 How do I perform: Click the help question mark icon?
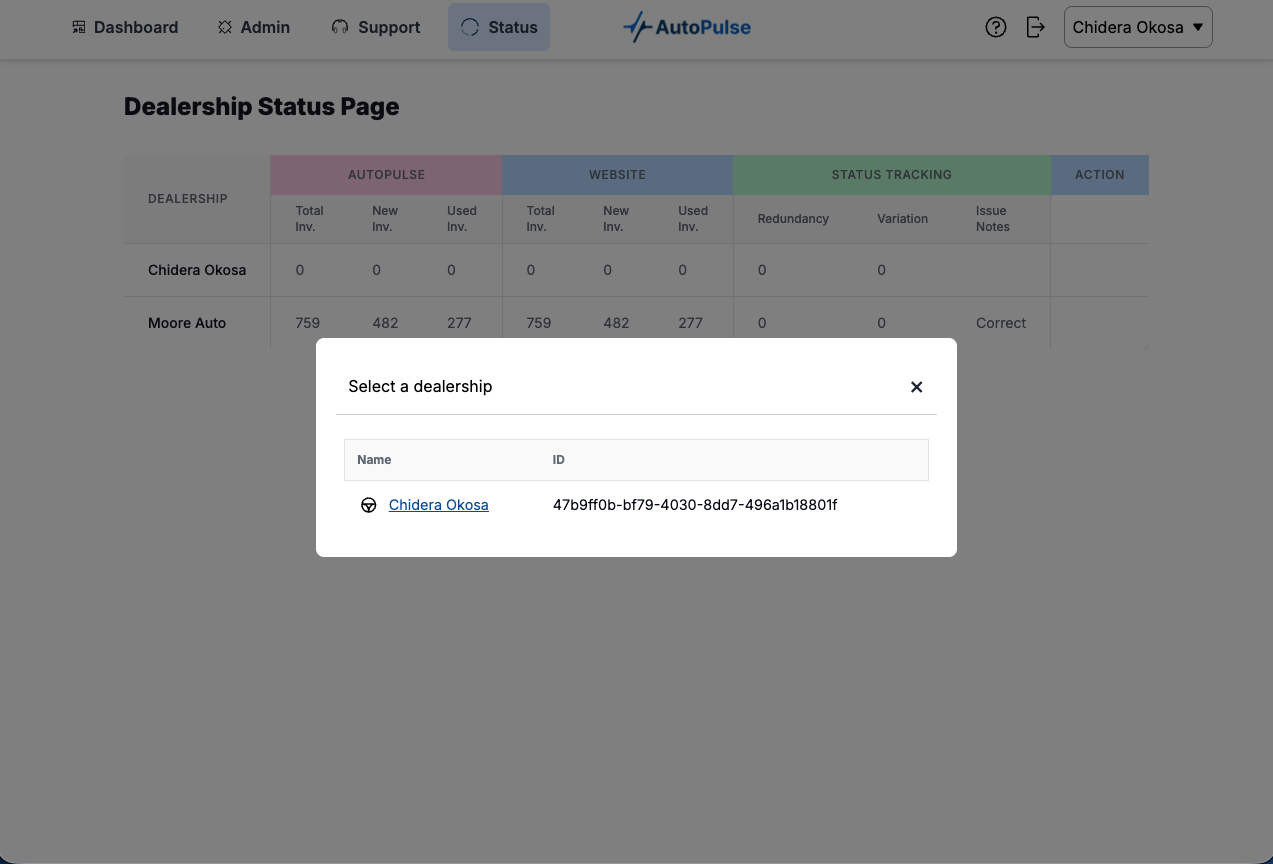(995, 28)
